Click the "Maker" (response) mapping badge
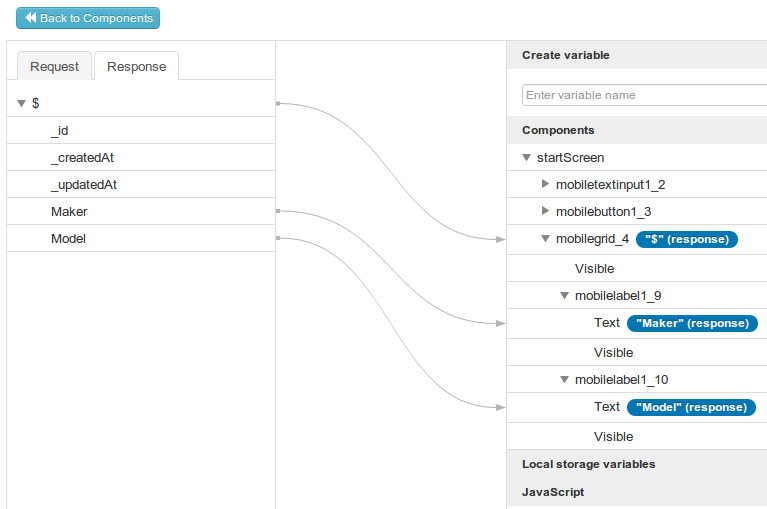 (x=692, y=323)
